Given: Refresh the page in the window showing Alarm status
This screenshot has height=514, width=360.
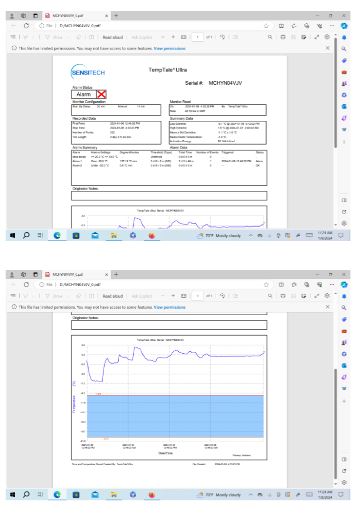Looking at the screenshot, I should (x=26, y=26).
